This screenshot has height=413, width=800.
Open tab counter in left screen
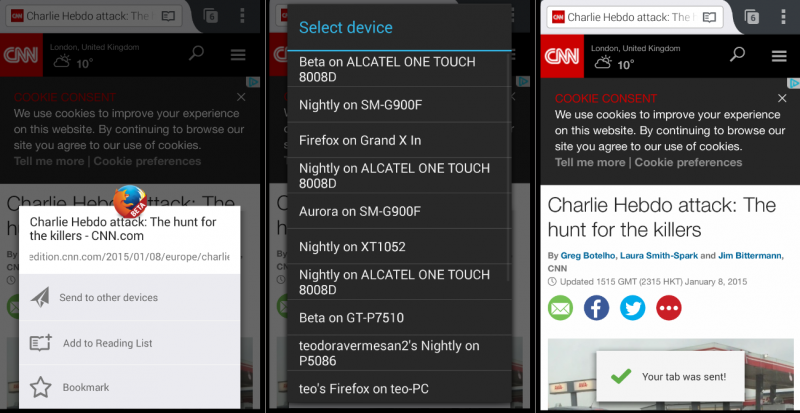pyautogui.click(x=210, y=16)
